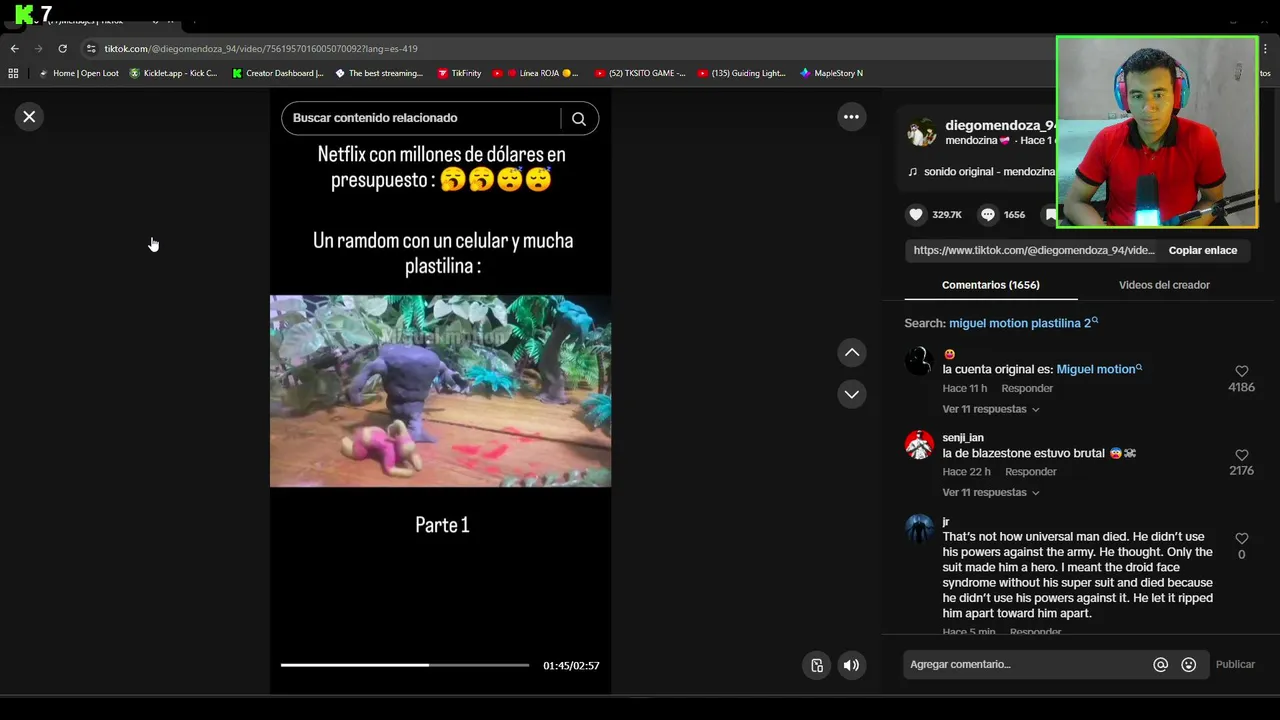Expand 'Ver 11 respuestas' under first comment
1280x720 pixels.
pos(990,409)
